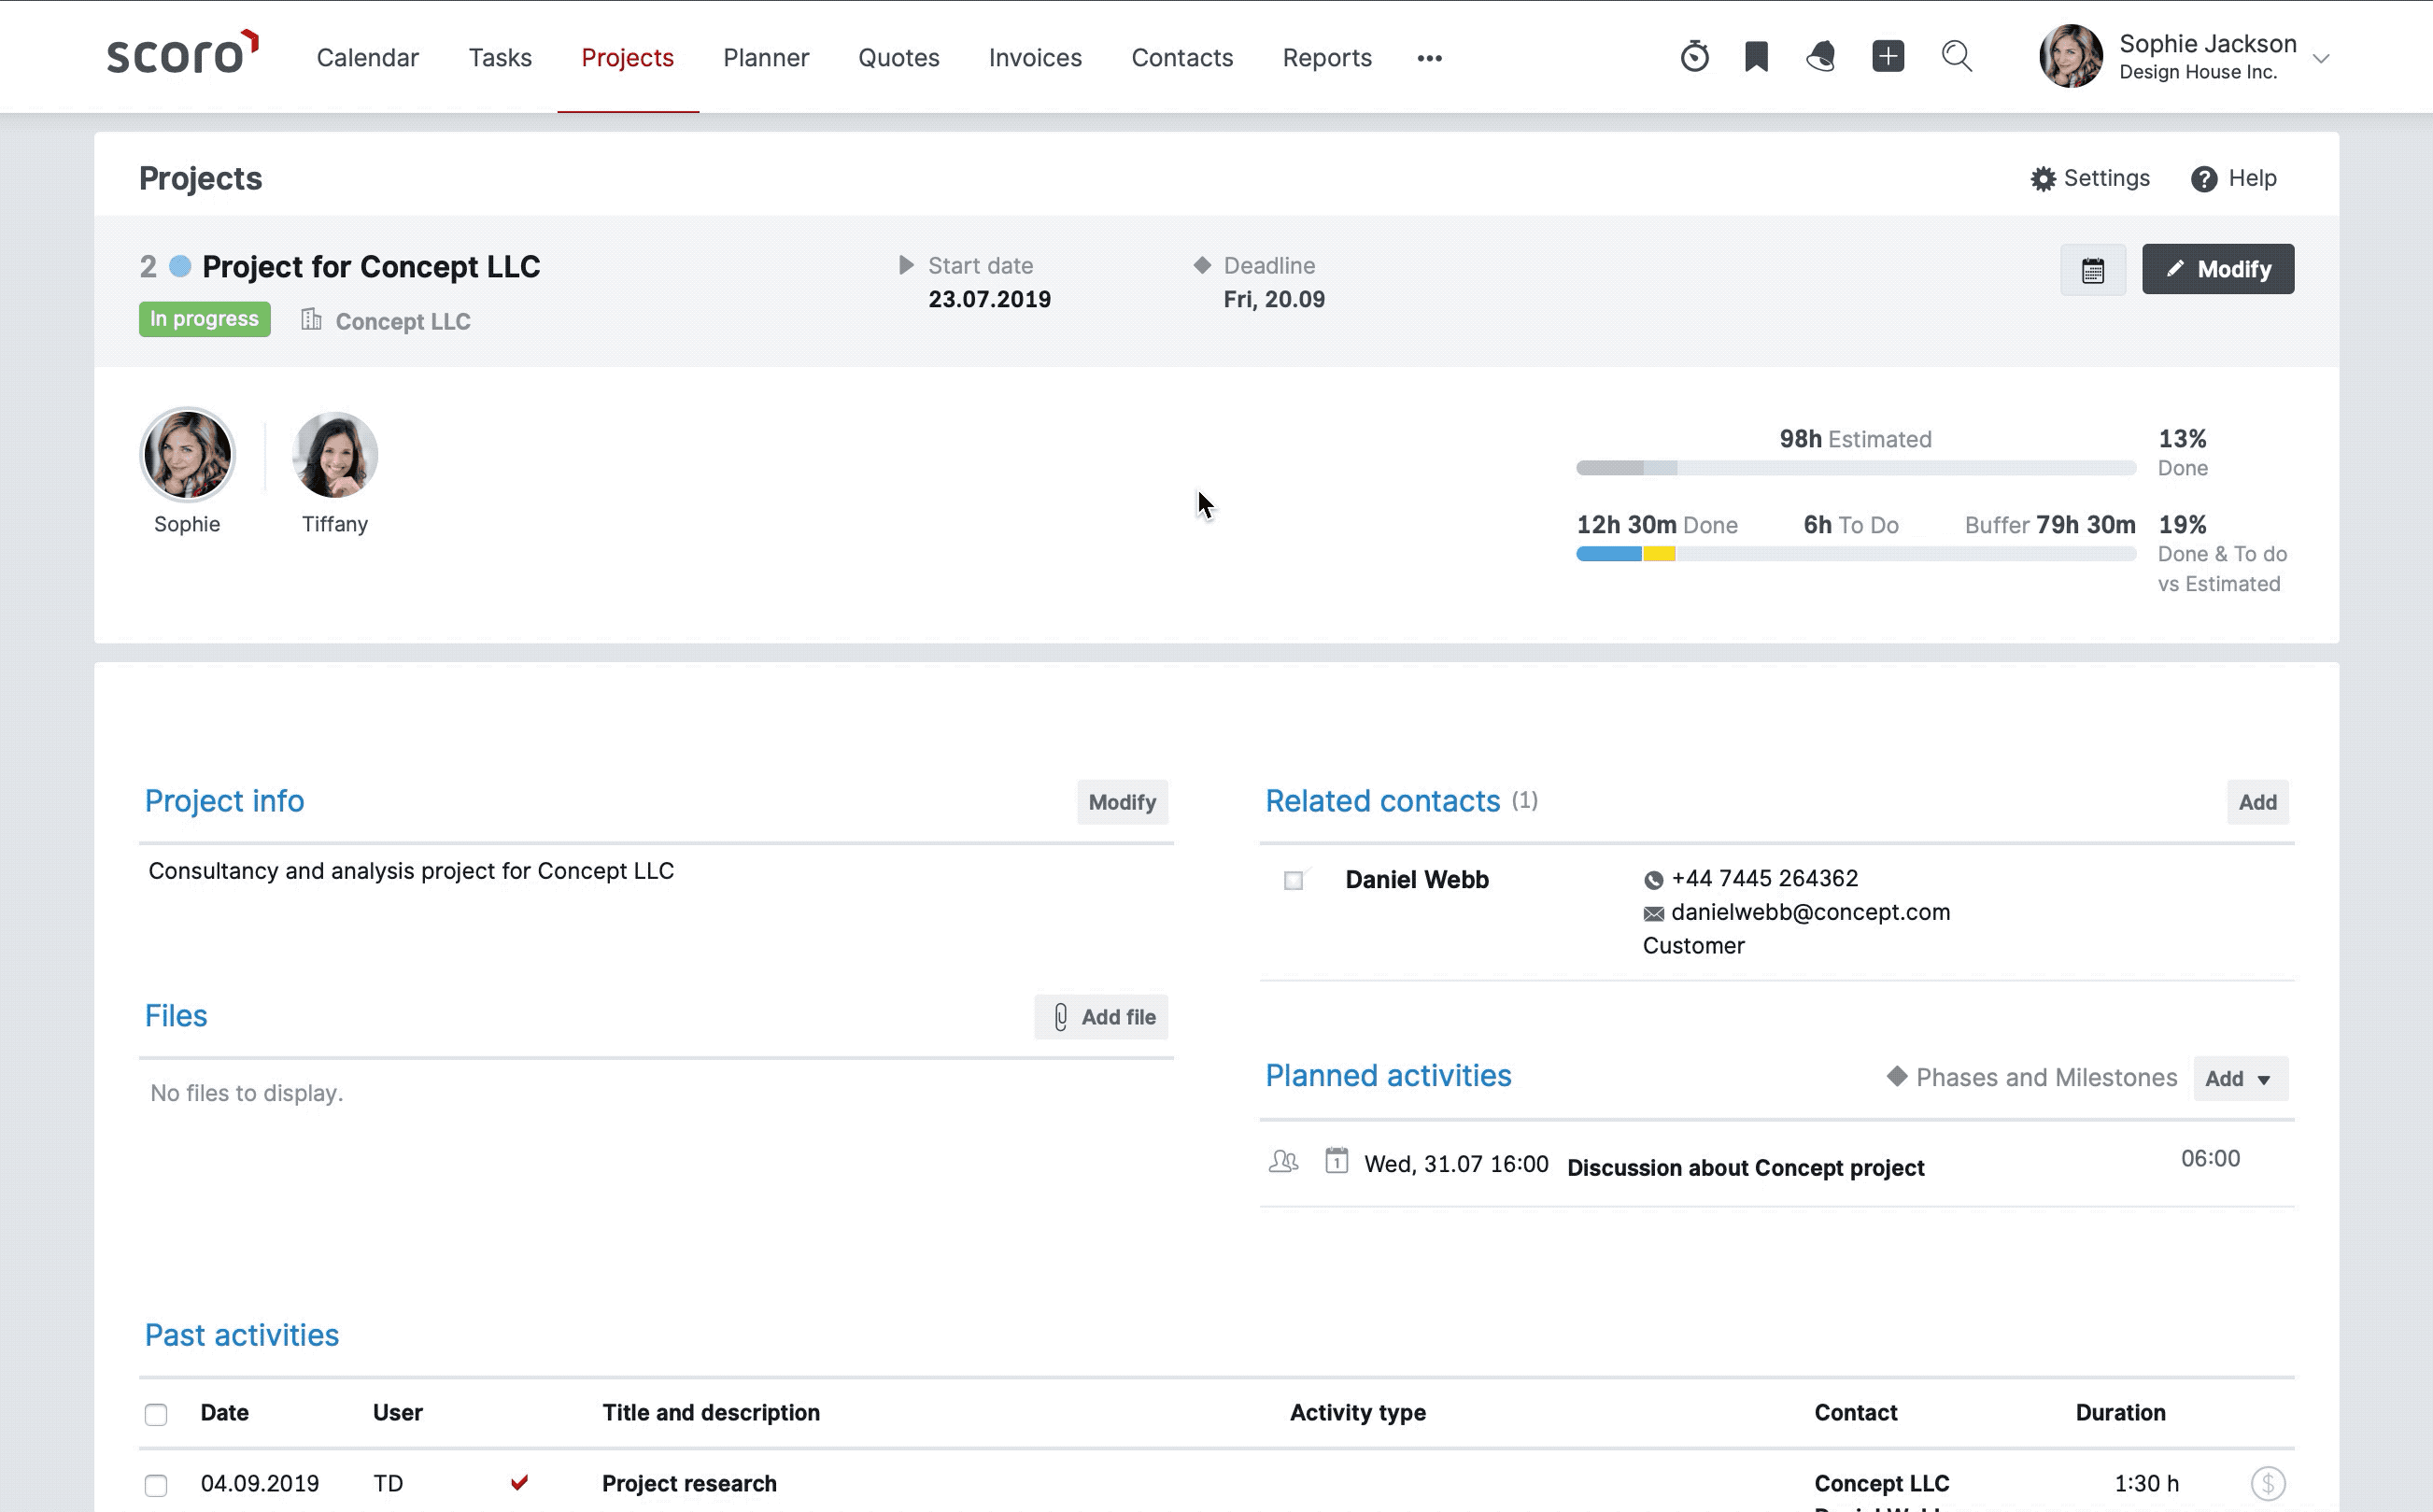Check the 04.09.2019 Project research row checkbox

(x=156, y=1485)
